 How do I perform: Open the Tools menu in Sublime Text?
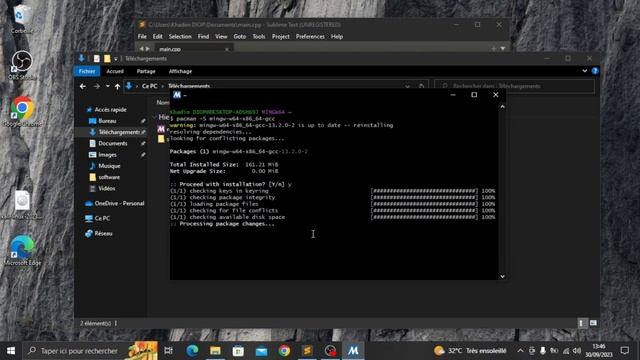point(259,37)
